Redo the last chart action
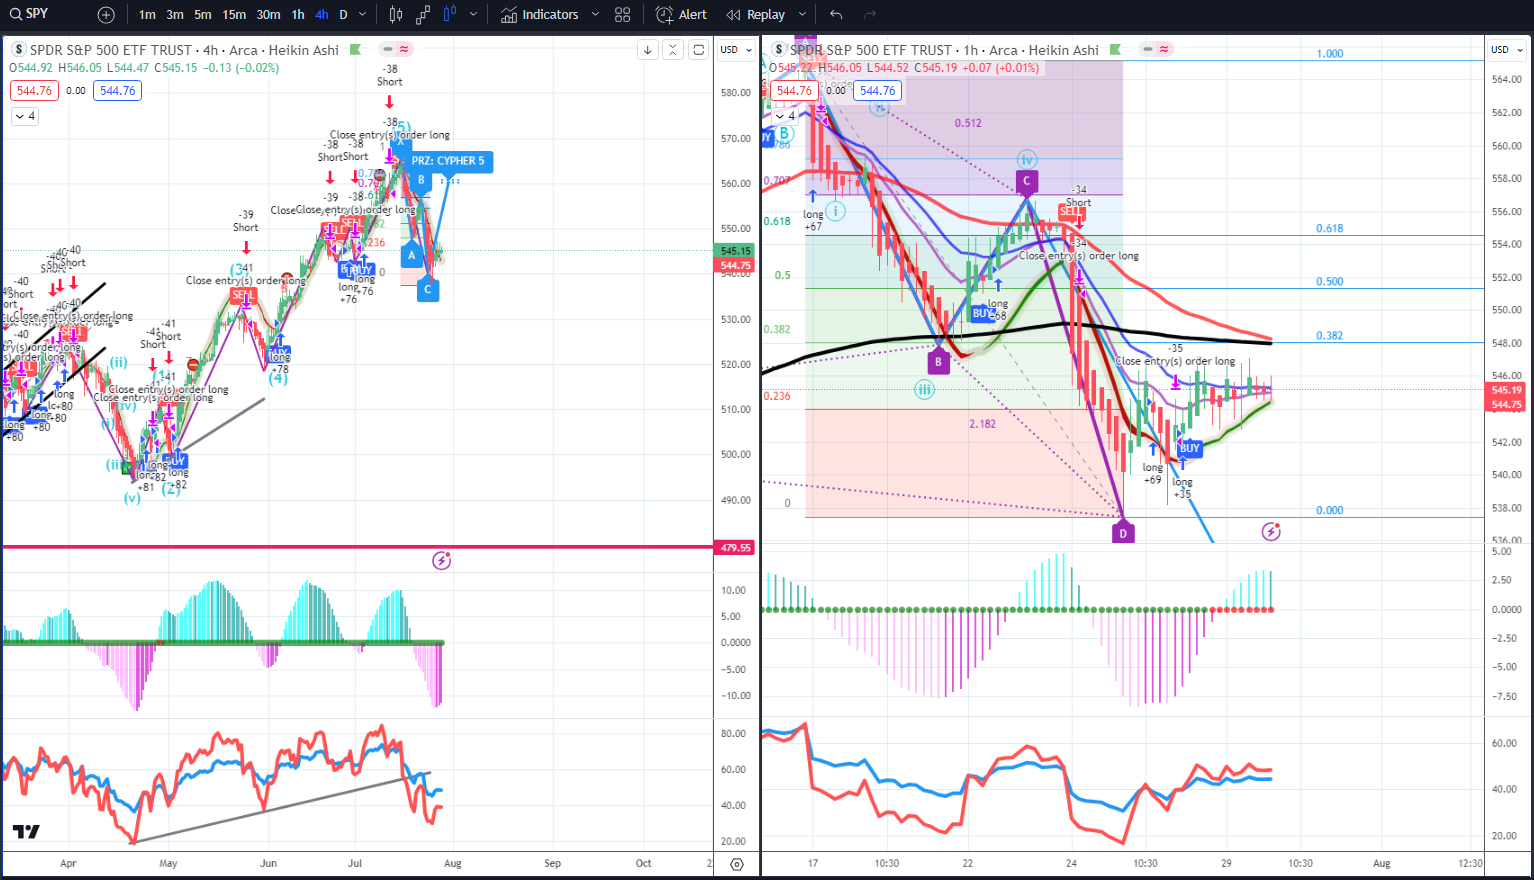The width and height of the screenshot is (1534, 880). pyautogui.click(x=870, y=15)
